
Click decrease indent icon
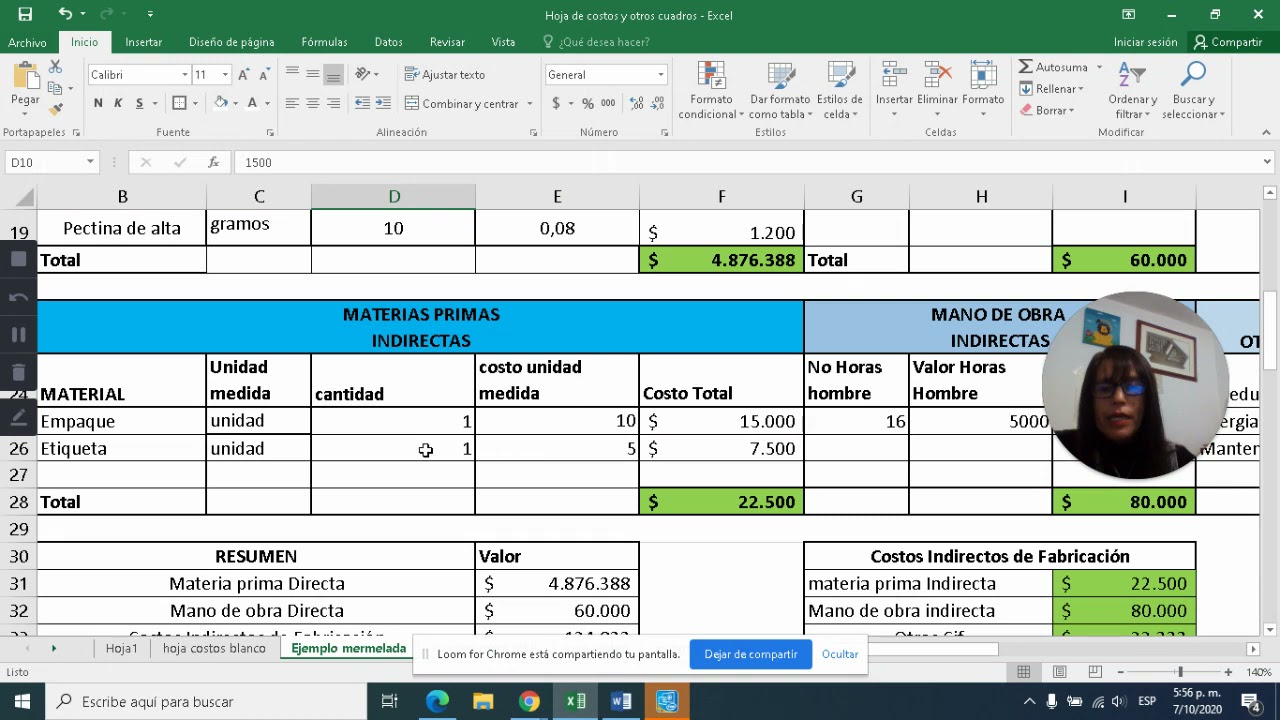[362, 103]
